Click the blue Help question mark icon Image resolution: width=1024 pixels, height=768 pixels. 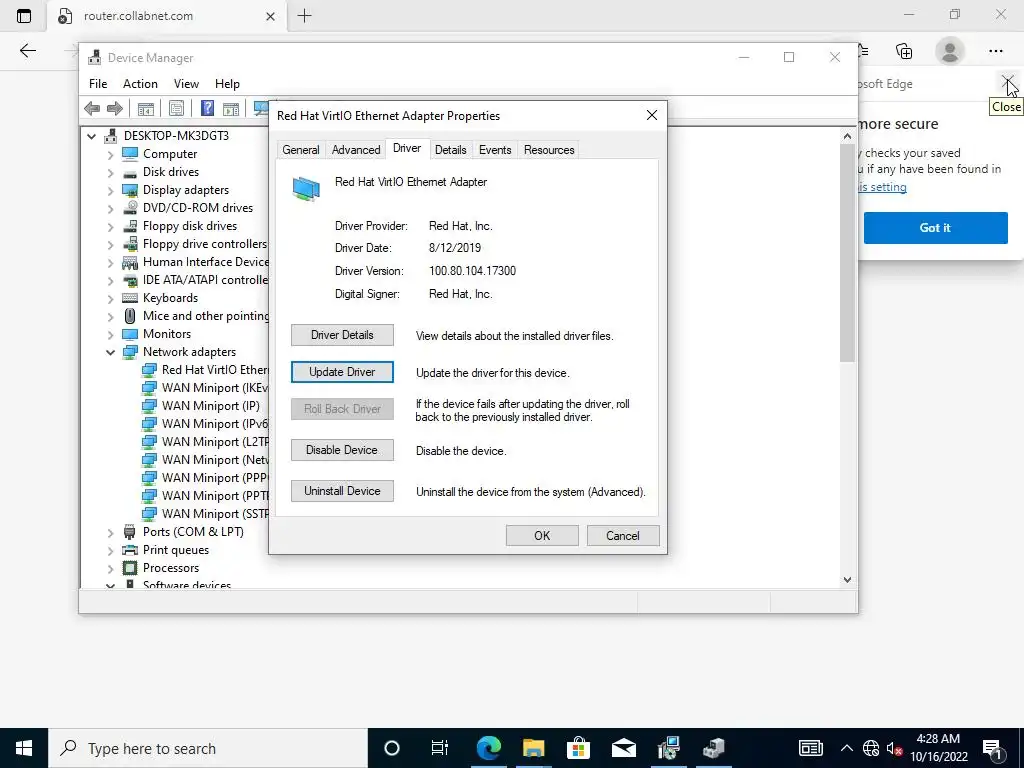[207, 108]
